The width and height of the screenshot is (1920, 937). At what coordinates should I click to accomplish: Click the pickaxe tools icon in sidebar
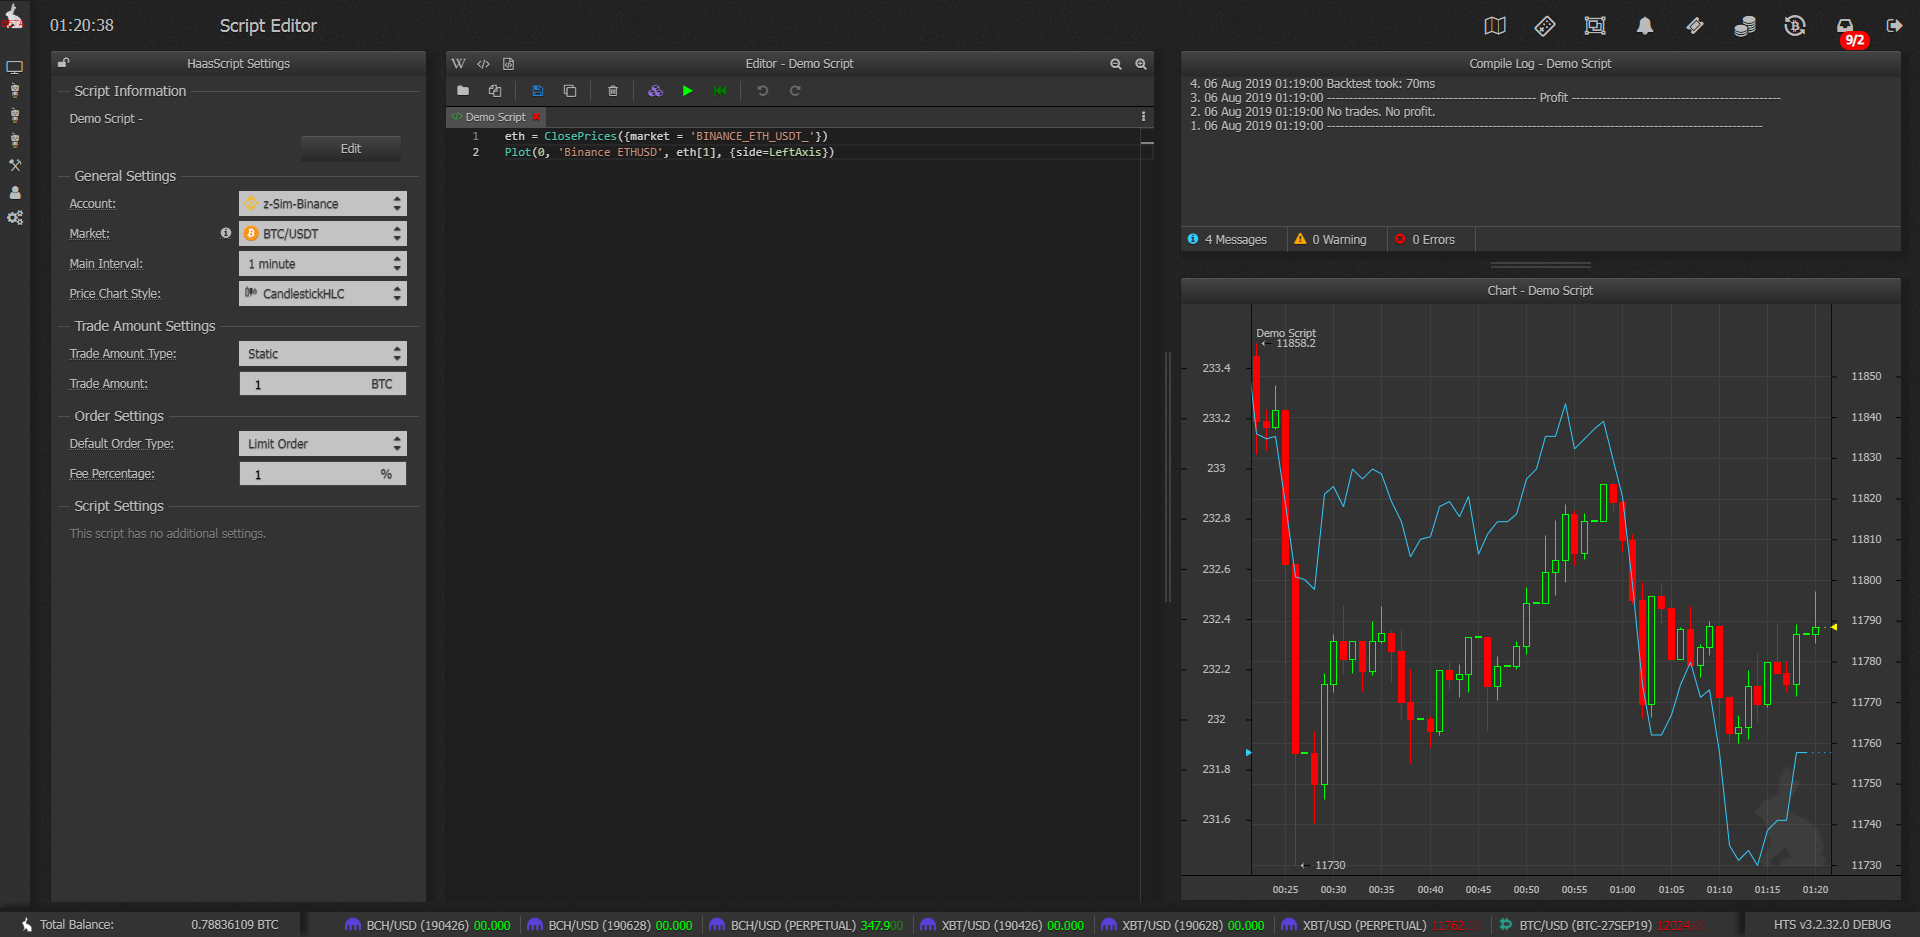coord(15,165)
